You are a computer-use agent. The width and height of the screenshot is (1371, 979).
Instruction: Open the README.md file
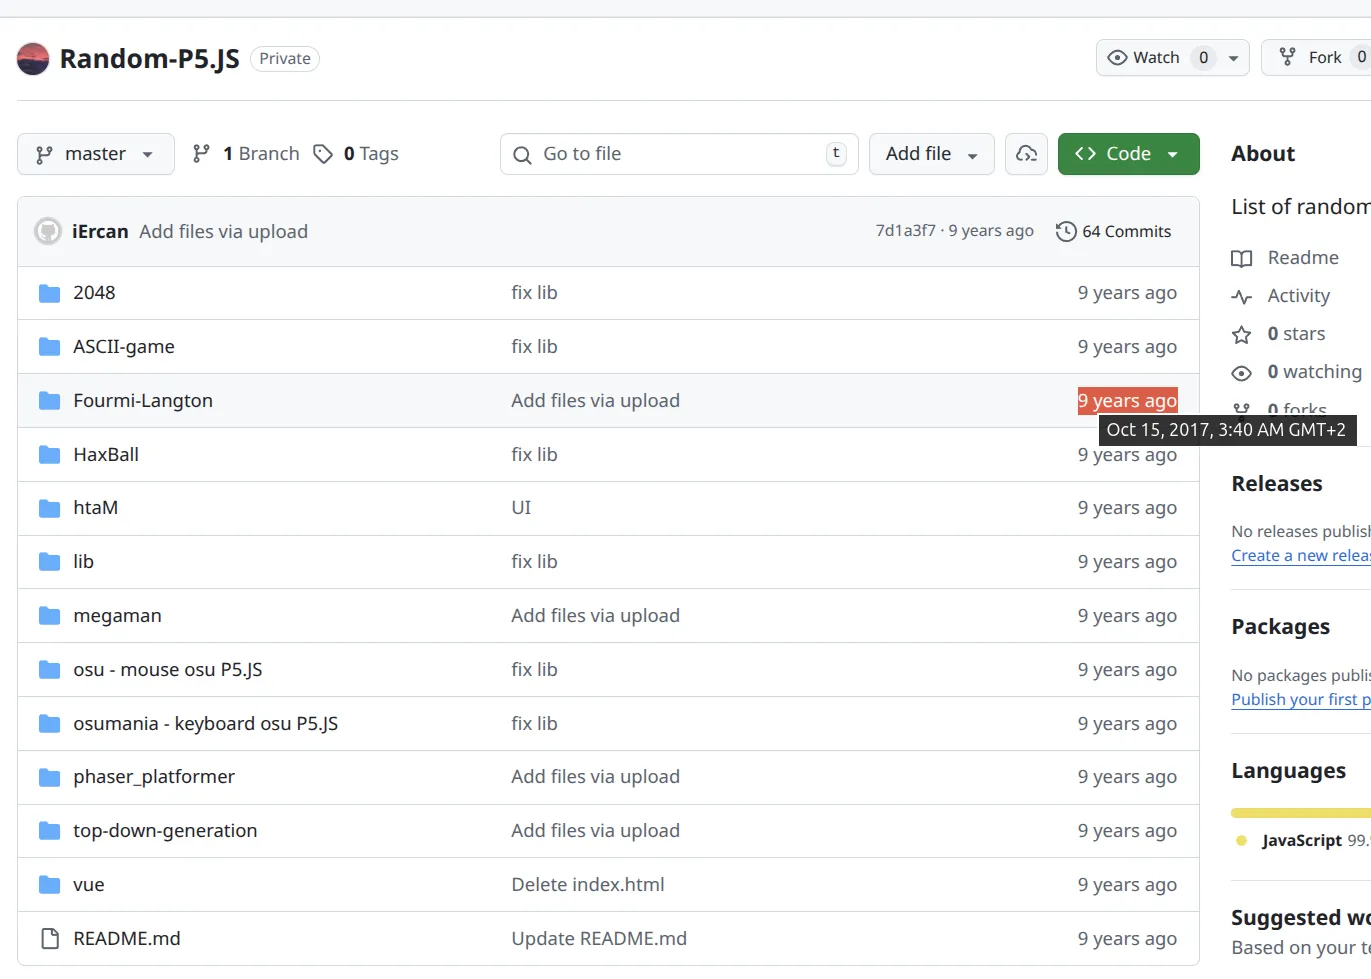(127, 939)
